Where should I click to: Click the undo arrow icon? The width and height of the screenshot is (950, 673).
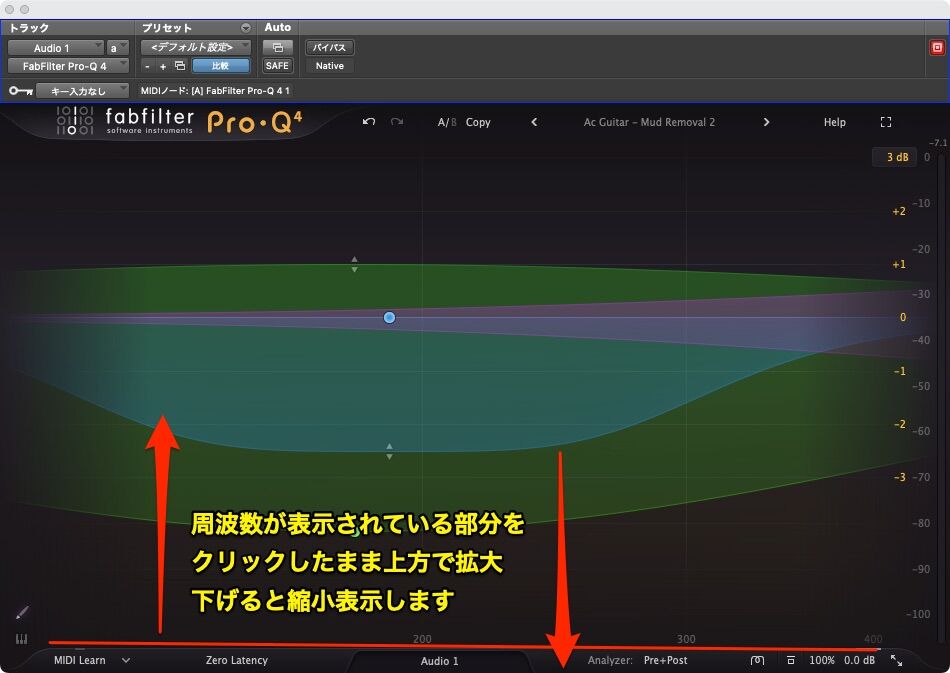[x=368, y=122]
